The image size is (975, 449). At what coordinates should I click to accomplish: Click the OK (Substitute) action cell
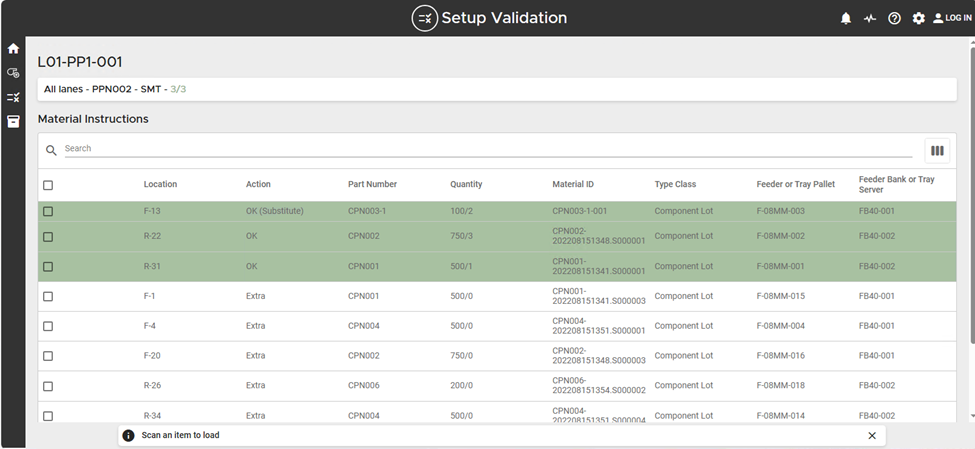(x=275, y=211)
